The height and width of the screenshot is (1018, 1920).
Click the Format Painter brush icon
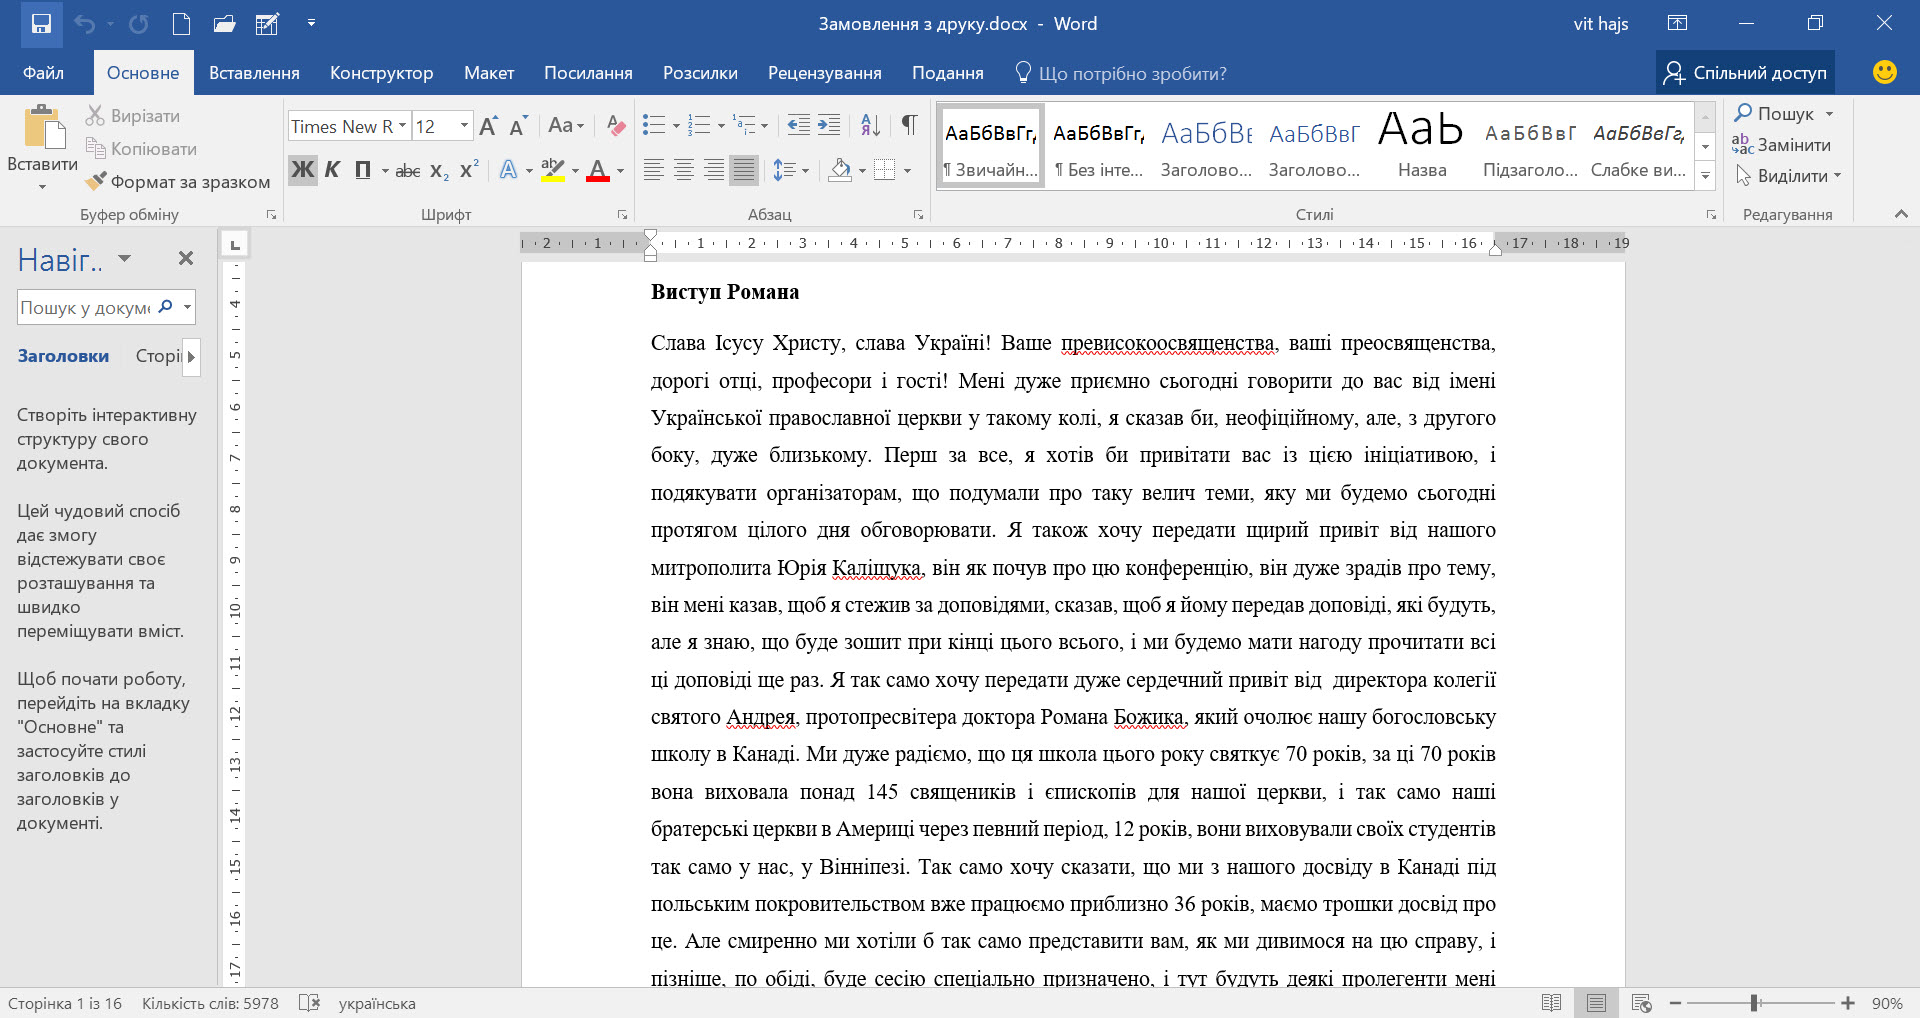click(96, 181)
